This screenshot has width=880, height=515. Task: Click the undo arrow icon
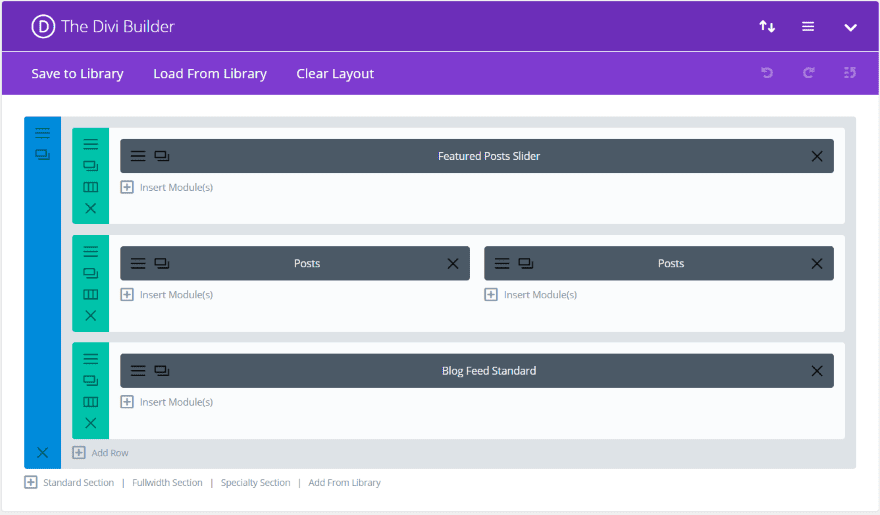click(x=767, y=73)
